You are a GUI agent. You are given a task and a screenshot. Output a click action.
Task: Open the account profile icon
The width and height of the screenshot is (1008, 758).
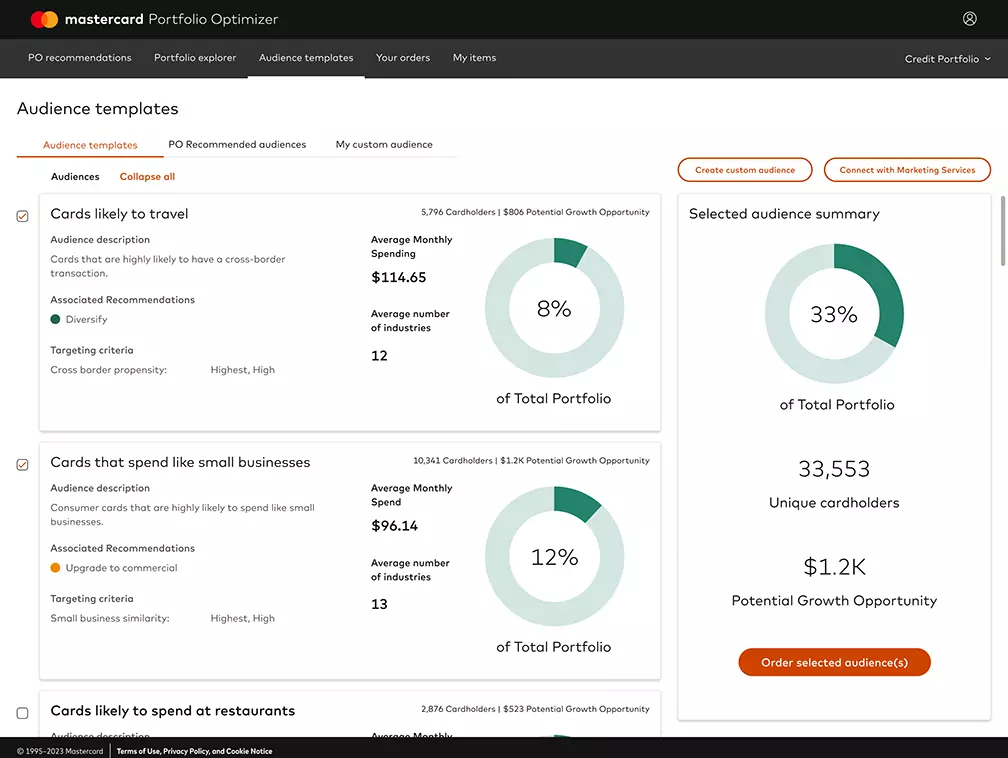(969, 18)
